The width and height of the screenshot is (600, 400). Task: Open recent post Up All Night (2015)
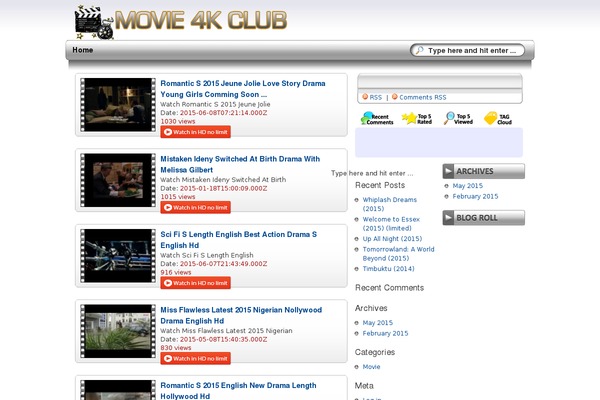(x=392, y=238)
